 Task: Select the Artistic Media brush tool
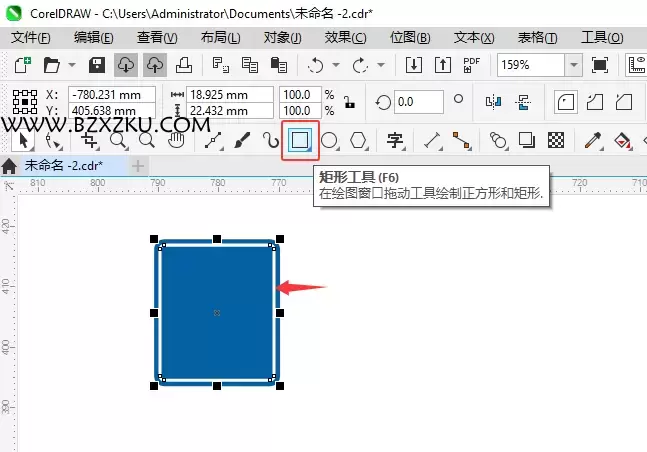tap(242, 141)
